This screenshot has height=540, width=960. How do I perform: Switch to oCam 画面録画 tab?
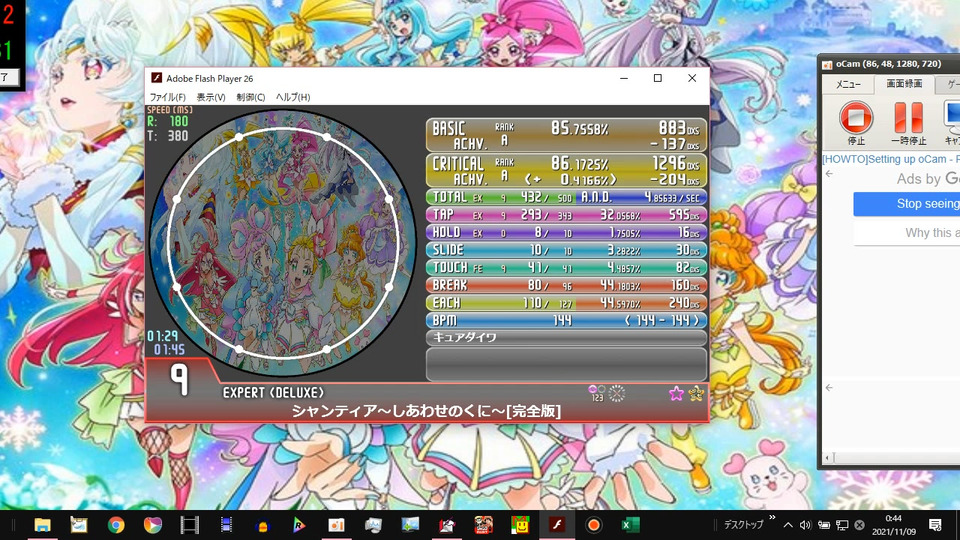coord(904,84)
